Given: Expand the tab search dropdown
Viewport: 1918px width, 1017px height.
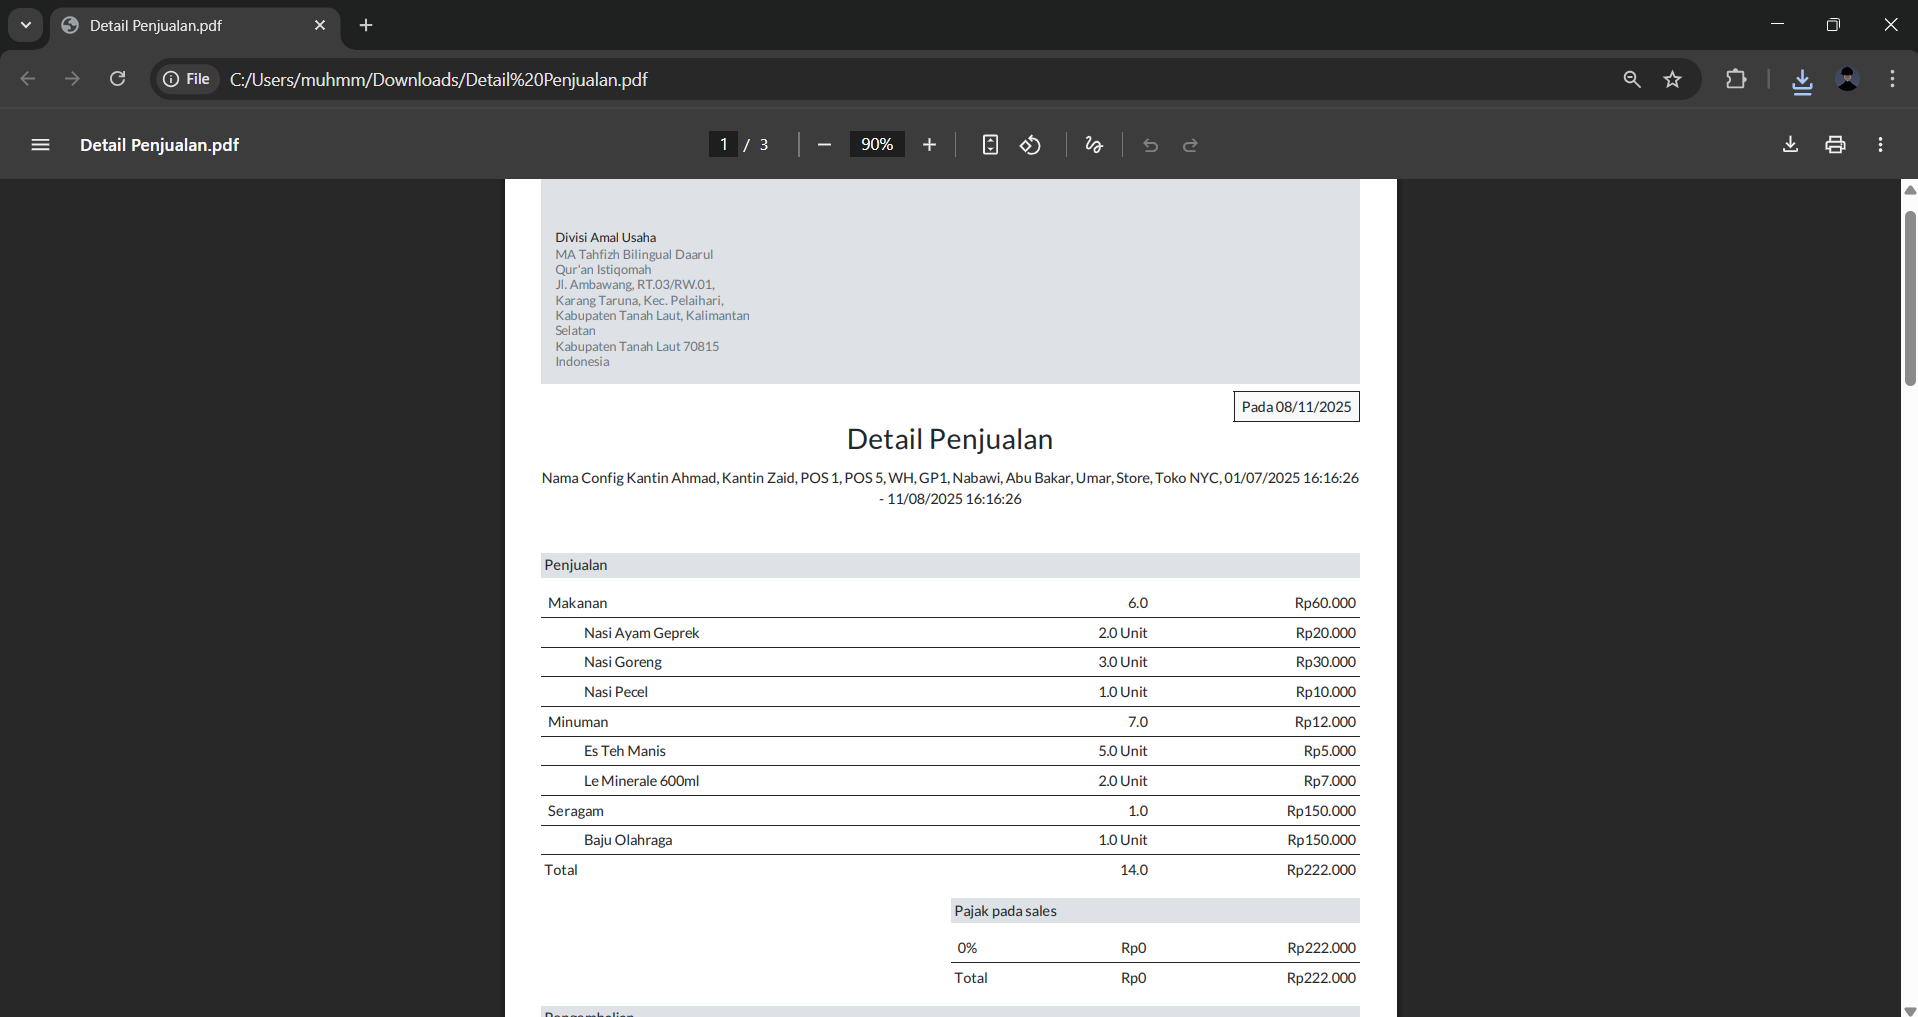Looking at the screenshot, I should (26, 25).
